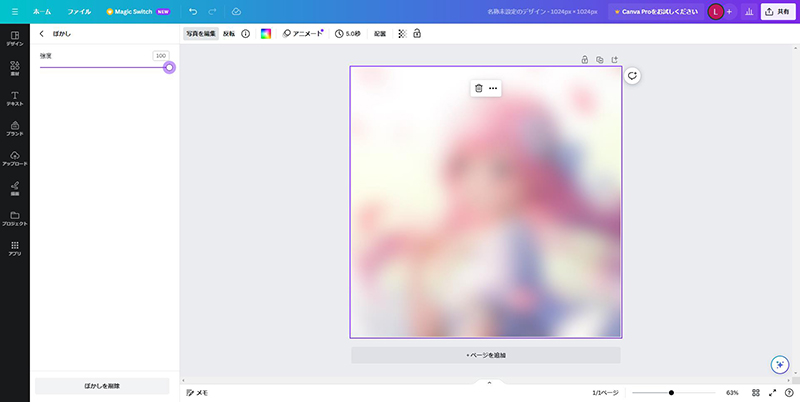Screen dimensions: 800x402
Task: Click the 共有 share button
Action: point(778,12)
